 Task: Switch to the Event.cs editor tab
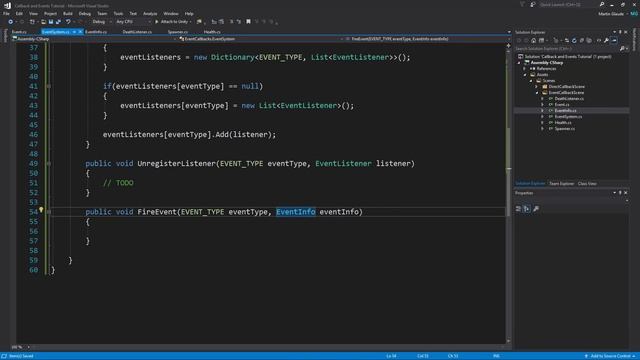tap(19, 32)
